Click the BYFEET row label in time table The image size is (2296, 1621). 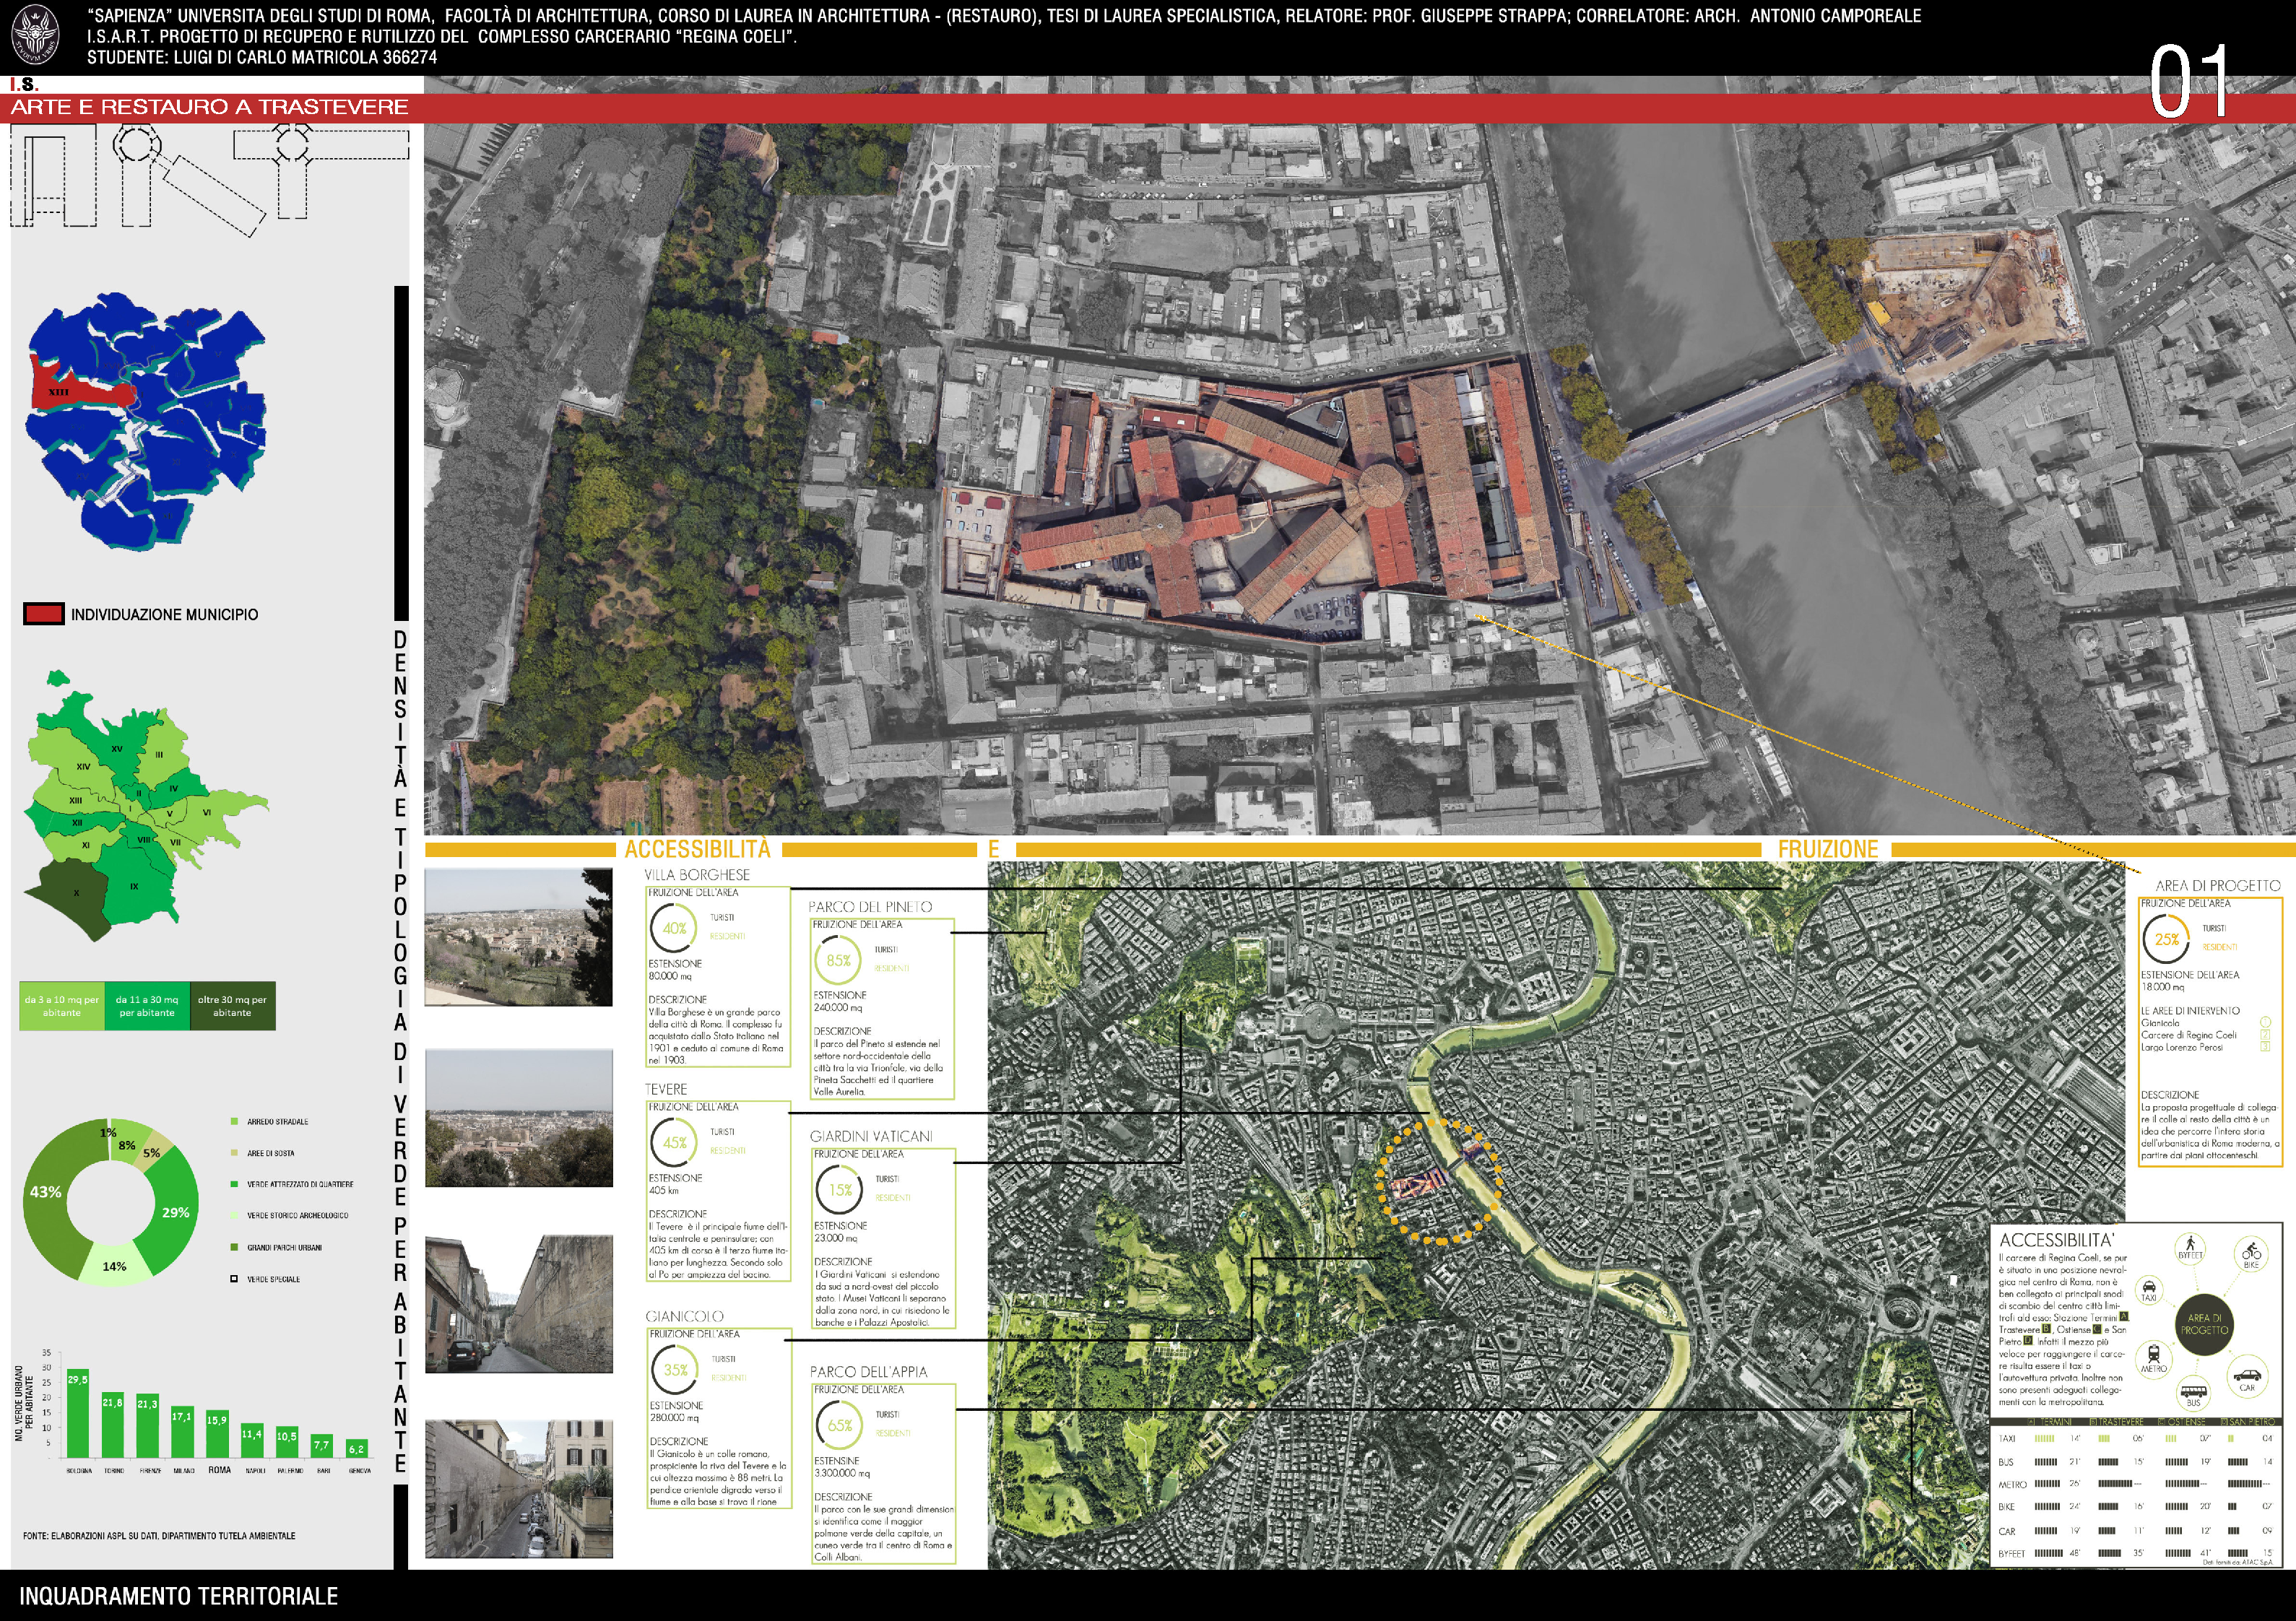(2011, 1554)
